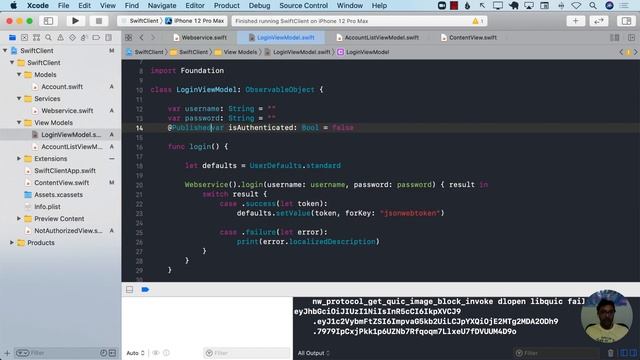Collapse the View Models folder
This screenshot has height=360, width=640.
point(19,122)
